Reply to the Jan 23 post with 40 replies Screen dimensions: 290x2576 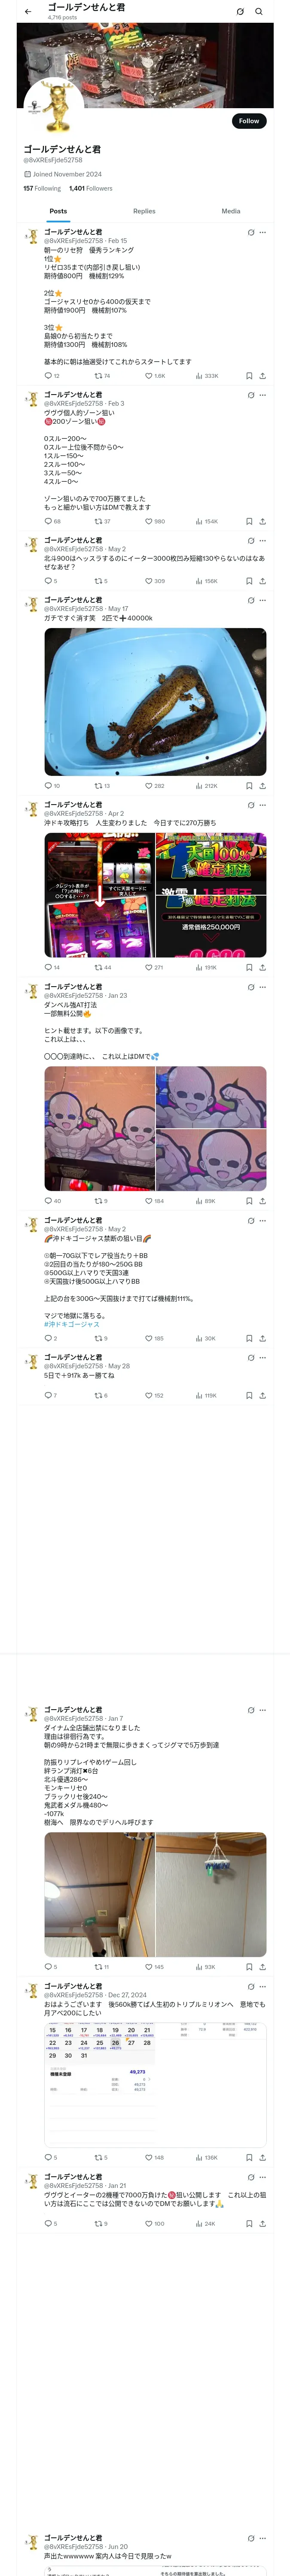[48, 1201]
